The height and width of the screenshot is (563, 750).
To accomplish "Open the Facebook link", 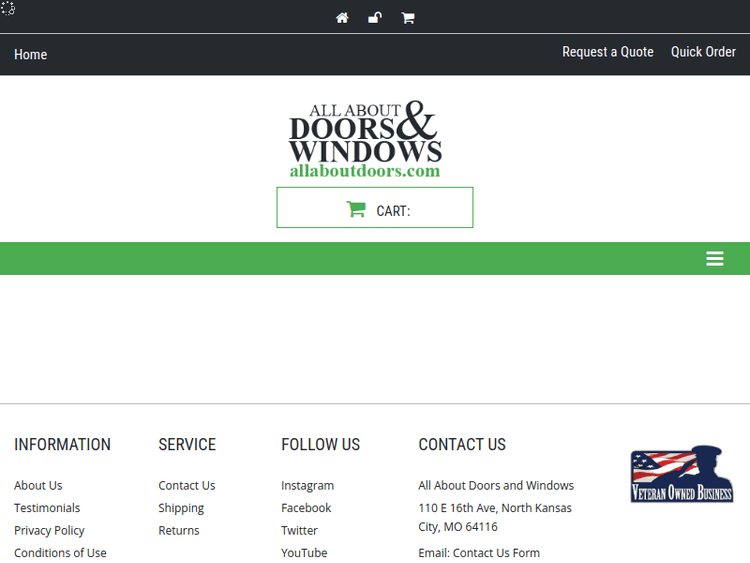I will tap(306, 508).
